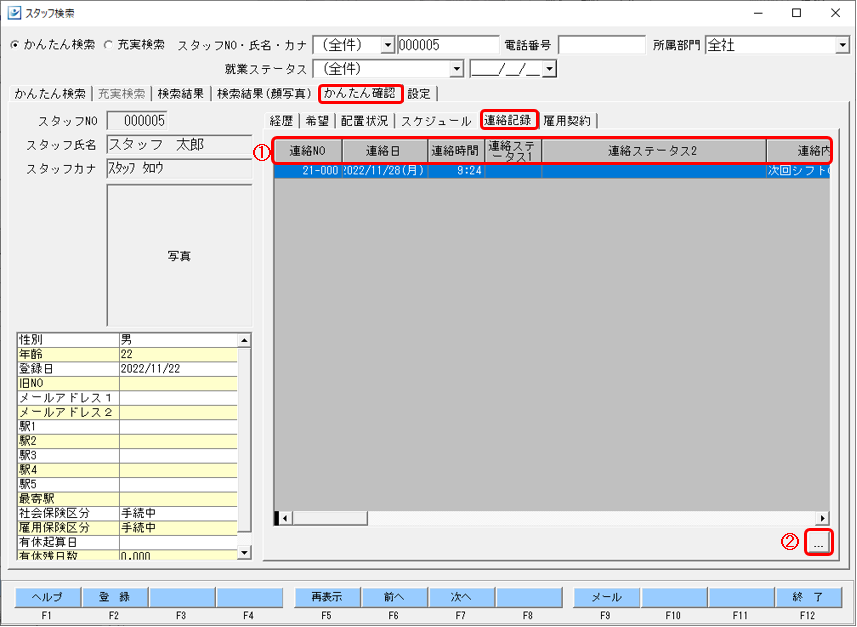
Task: Click the 登録 F2 button
Action: point(115,597)
